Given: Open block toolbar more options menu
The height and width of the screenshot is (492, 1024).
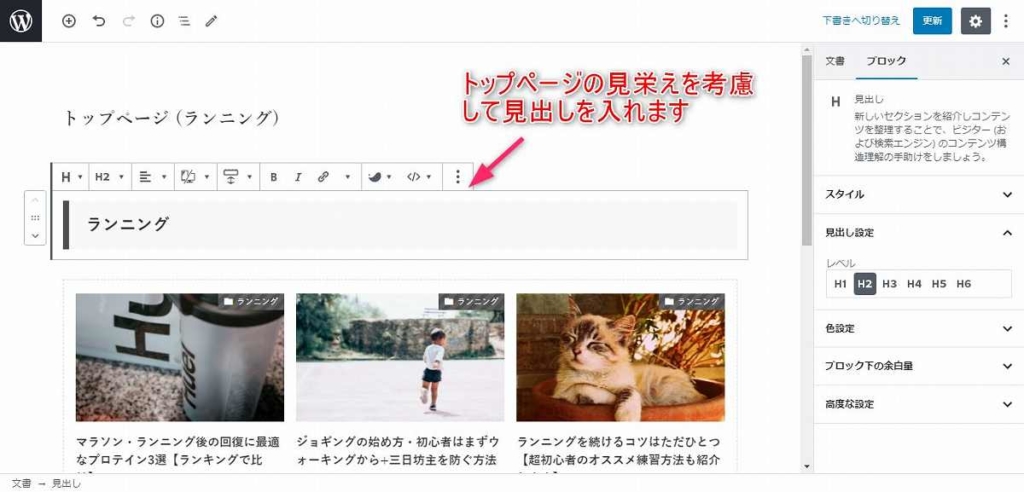Looking at the screenshot, I should click(x=458, y=177).
